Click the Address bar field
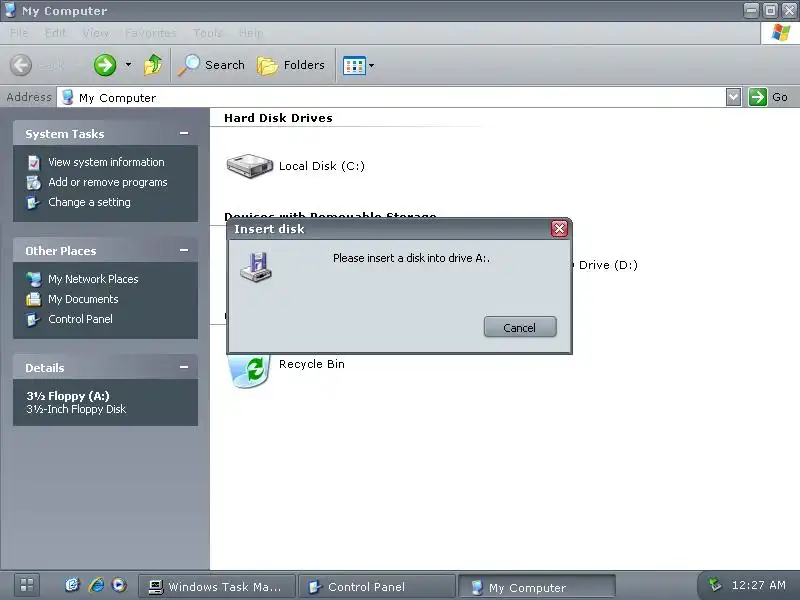The image size is (800, 600). coord(391,97)
